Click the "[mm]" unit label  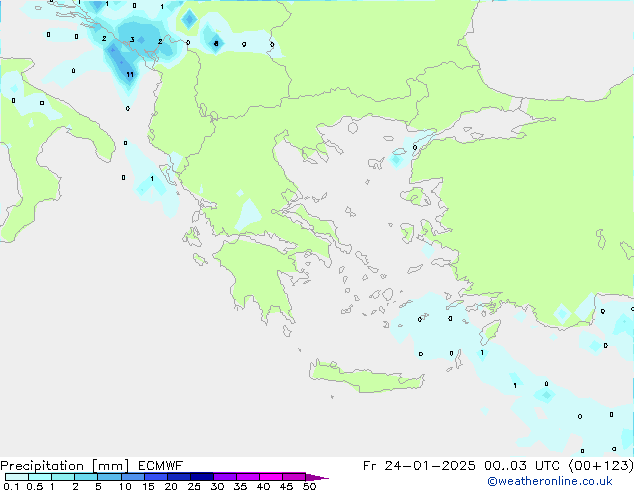click(110, 466)
